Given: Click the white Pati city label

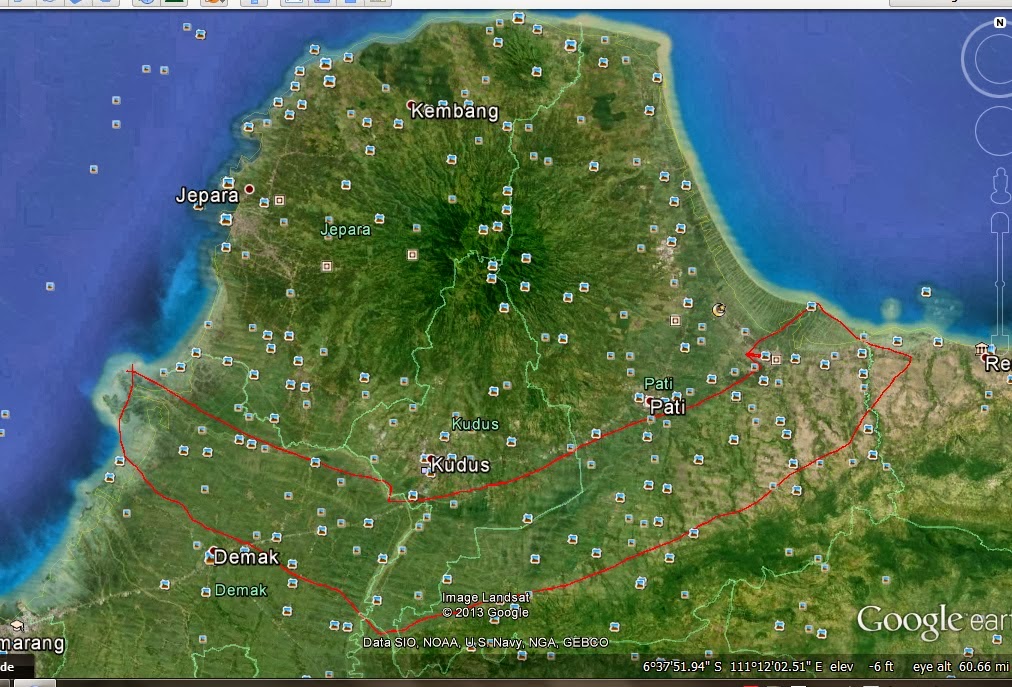Looking at the screenshot, I should tap(668, 408).
